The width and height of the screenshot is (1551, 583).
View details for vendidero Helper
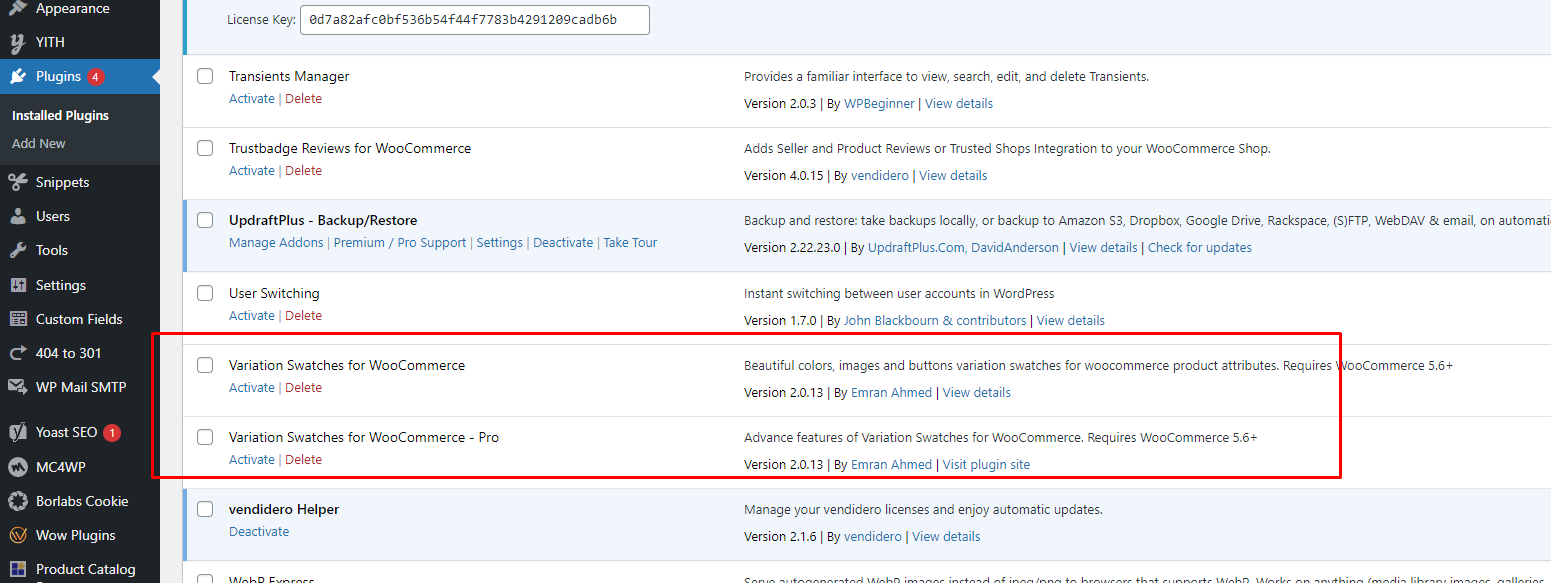[x=946, y=536]
